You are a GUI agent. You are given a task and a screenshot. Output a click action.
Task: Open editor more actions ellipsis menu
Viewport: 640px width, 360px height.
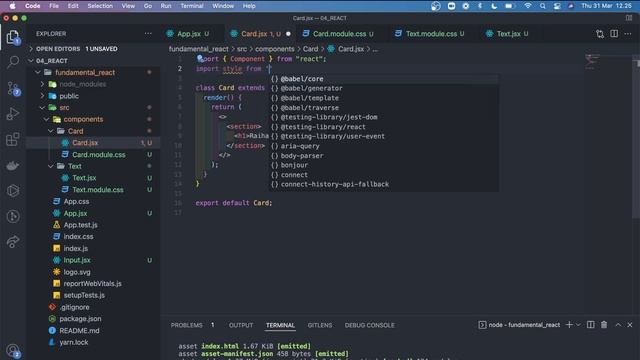point(628,33)
